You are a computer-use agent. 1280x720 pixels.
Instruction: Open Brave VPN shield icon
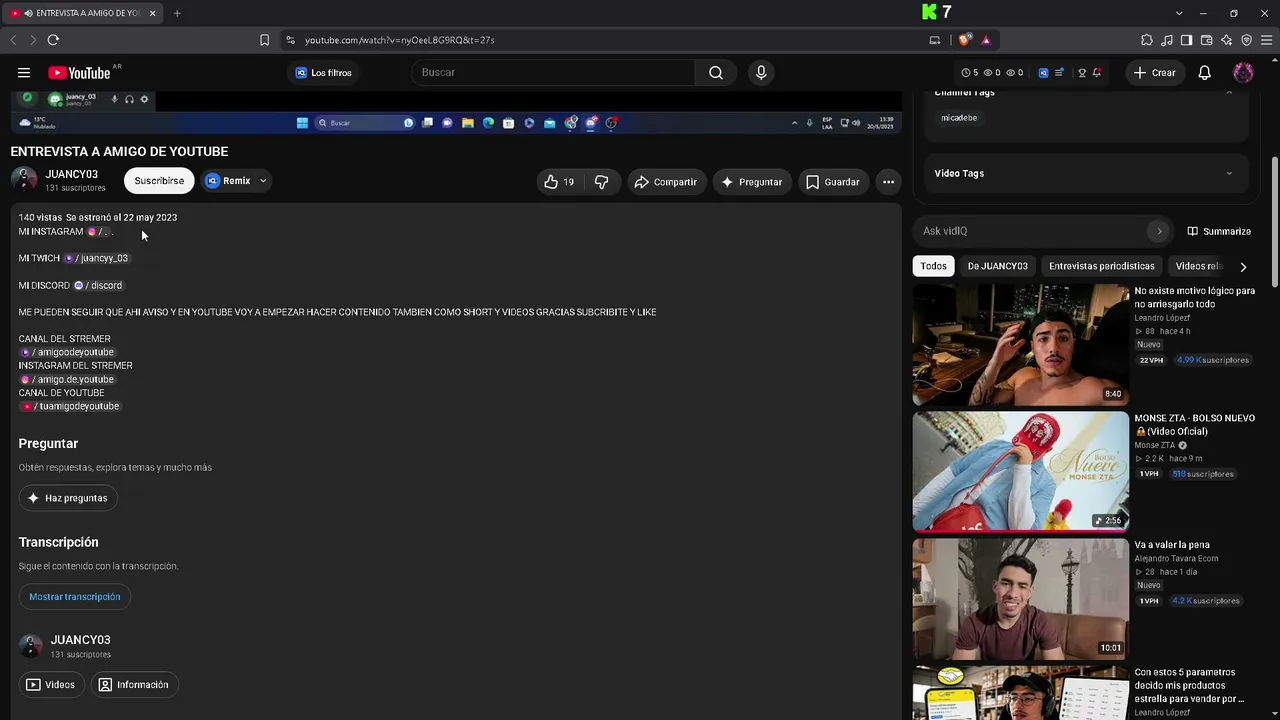pyautogui.click(x=1246, y=40)
